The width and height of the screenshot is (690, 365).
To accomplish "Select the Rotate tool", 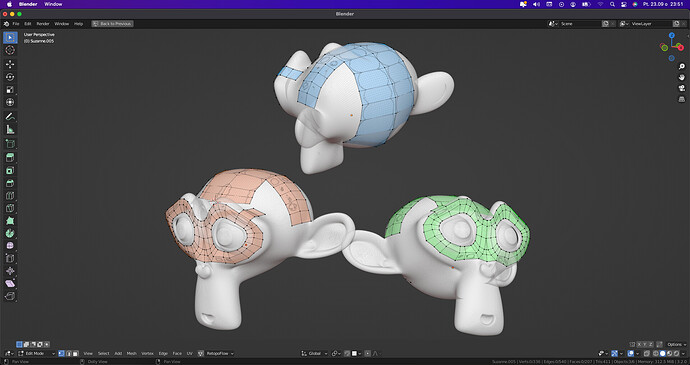I will [x=10, y=77].
